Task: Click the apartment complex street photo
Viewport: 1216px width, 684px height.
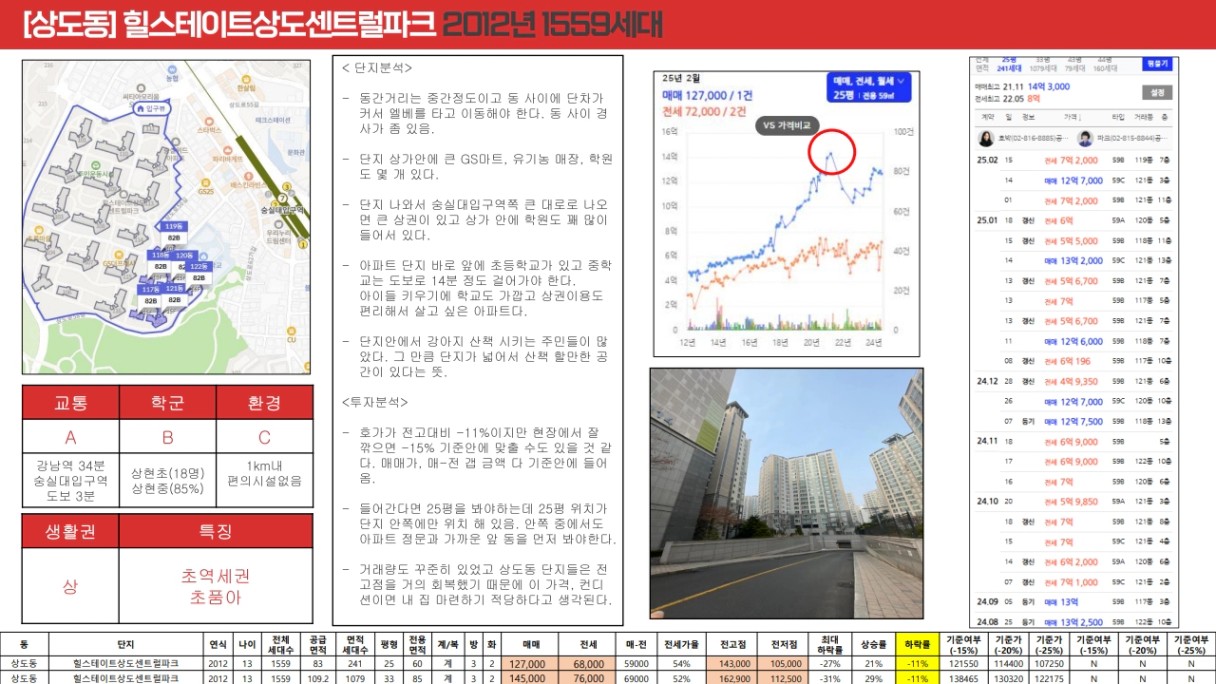Action: [786, 494]
